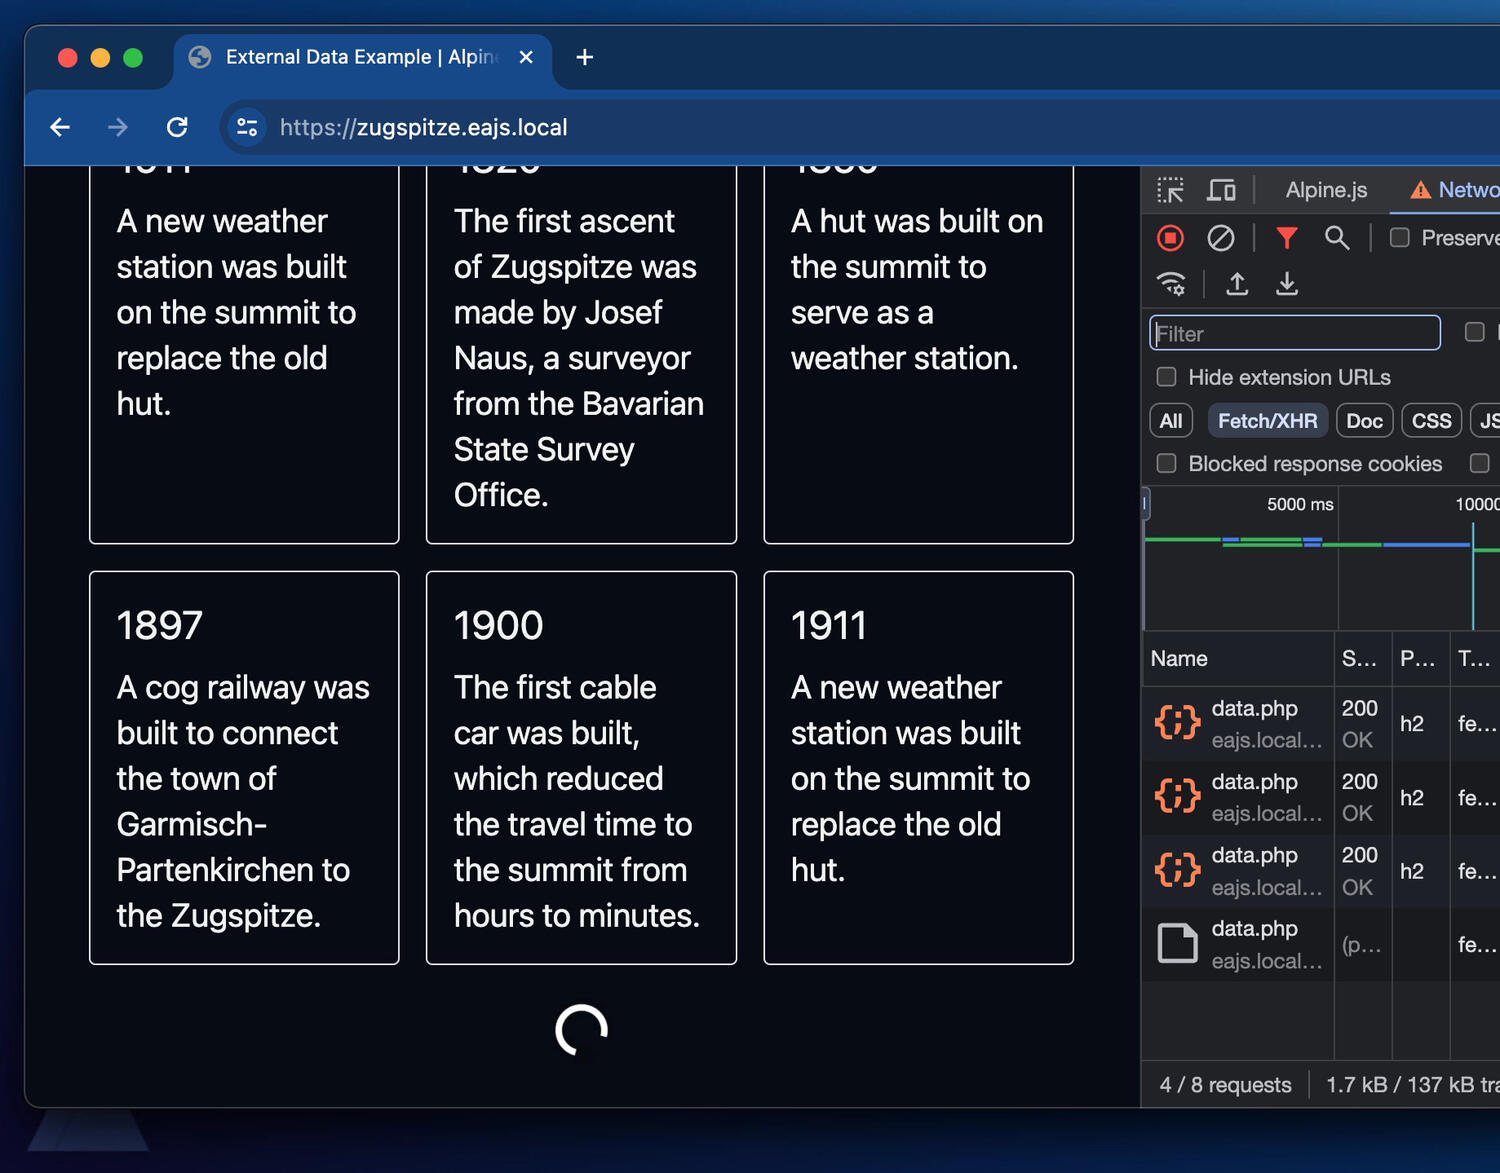Screen dimensions: 1500x1173
Task: Click the Status column header
Action: [x=1360, y=658]
